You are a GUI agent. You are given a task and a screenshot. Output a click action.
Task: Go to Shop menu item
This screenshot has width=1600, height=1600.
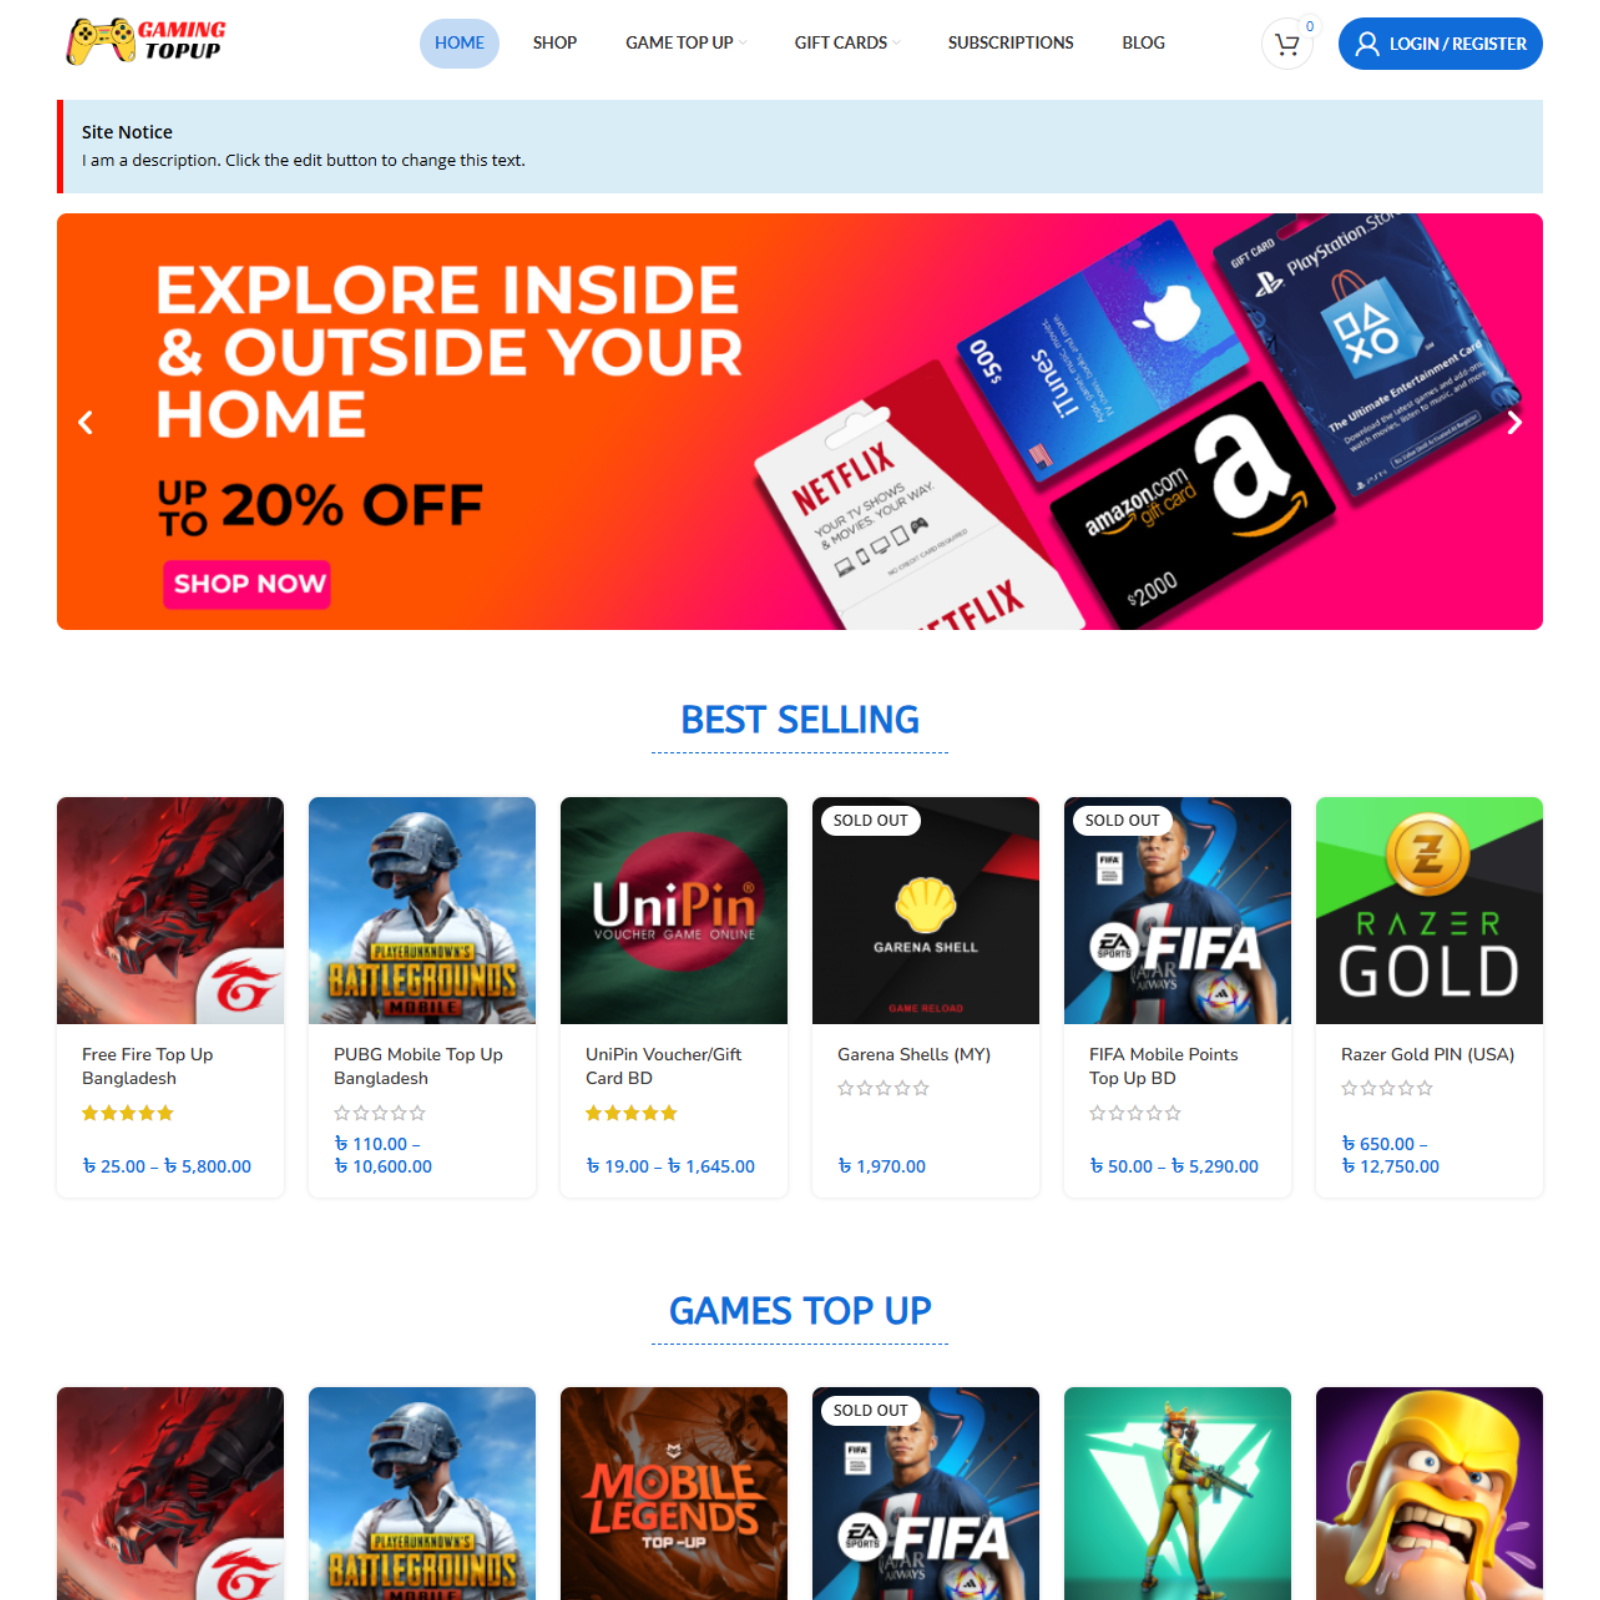coord(555,43)
